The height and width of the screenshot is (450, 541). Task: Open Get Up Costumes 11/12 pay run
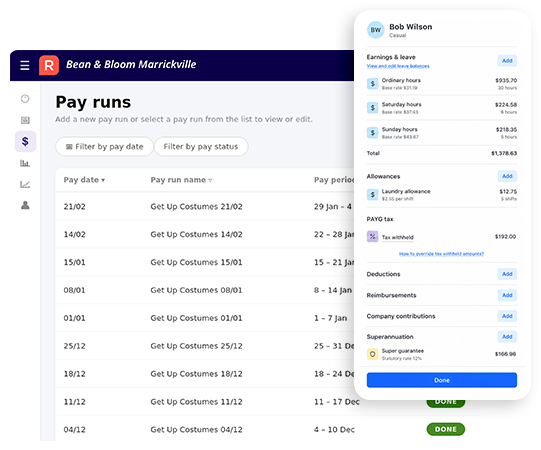click(x=196, y=402)
